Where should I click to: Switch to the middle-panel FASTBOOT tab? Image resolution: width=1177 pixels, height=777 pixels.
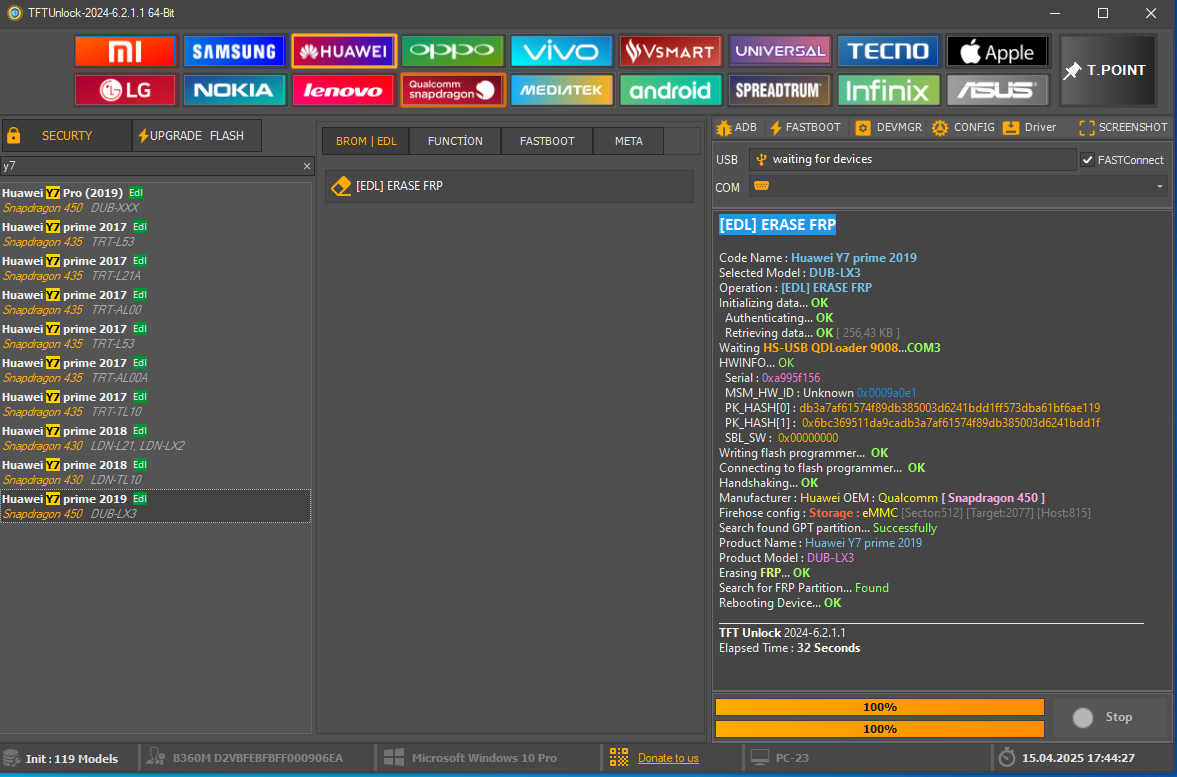pyautogui.click(x=546, y=141)
